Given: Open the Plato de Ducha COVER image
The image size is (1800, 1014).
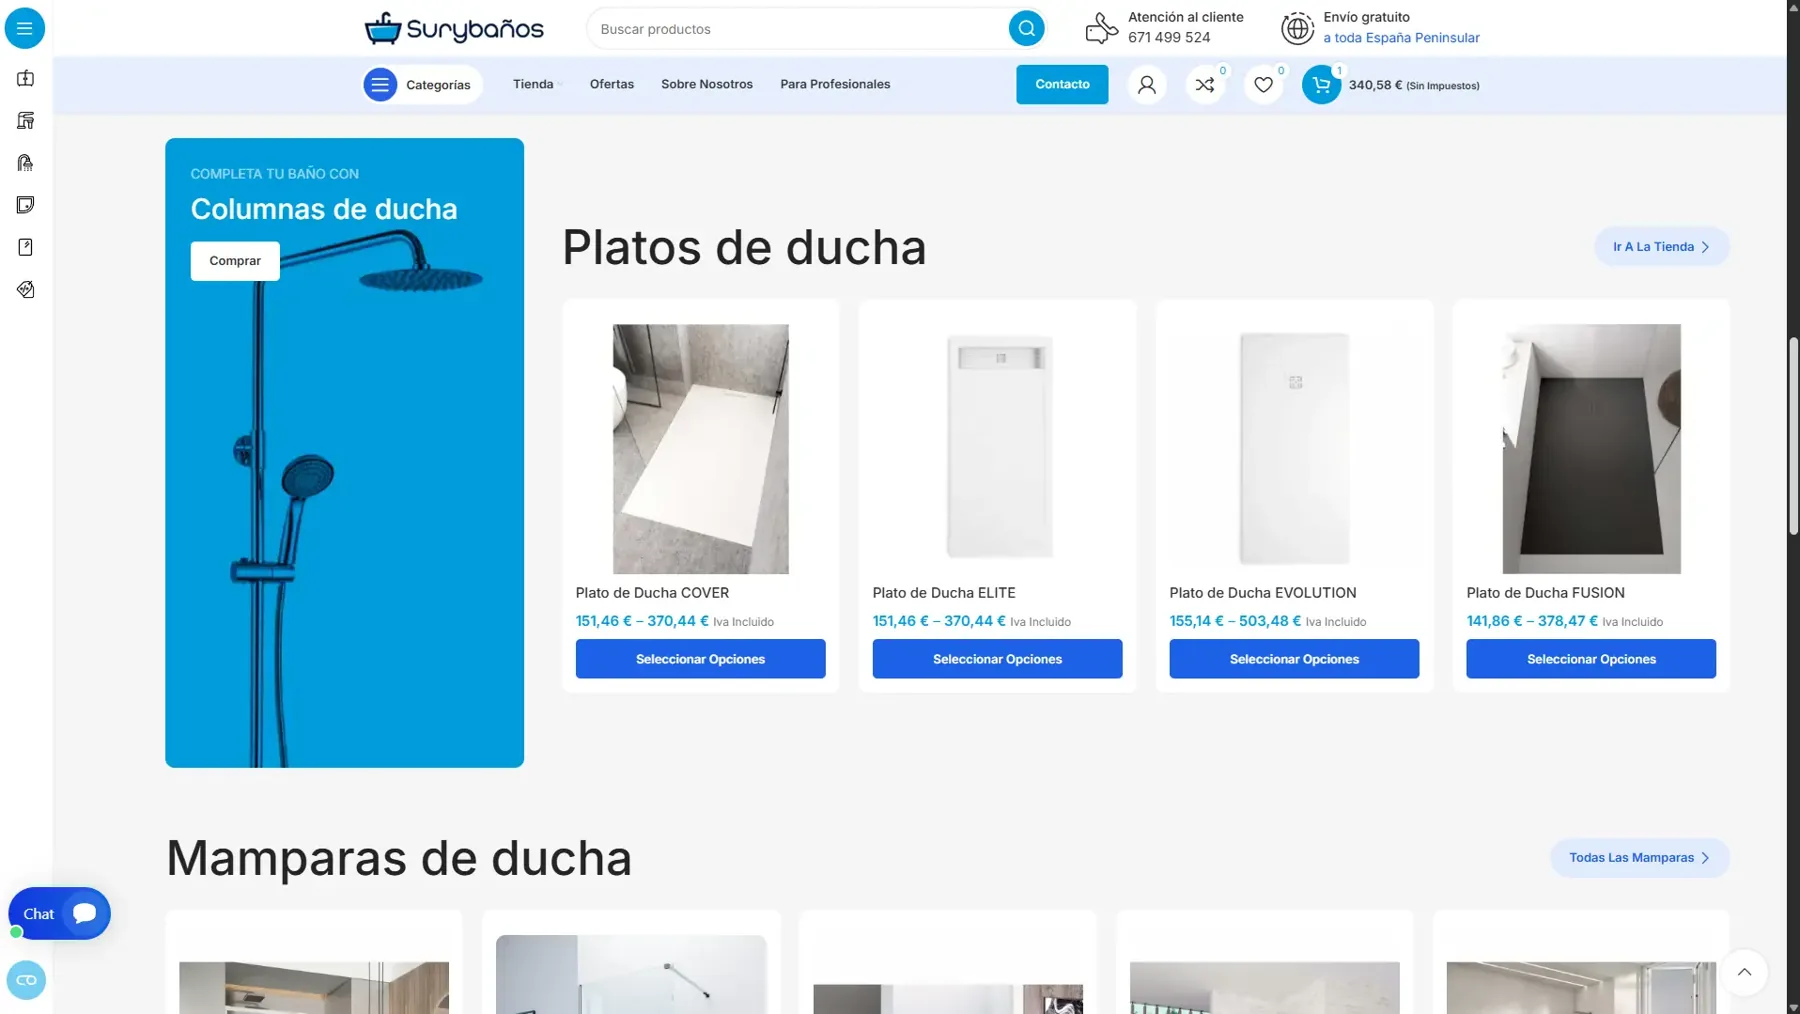Looking at the screenshot, I should coord(700,448).
